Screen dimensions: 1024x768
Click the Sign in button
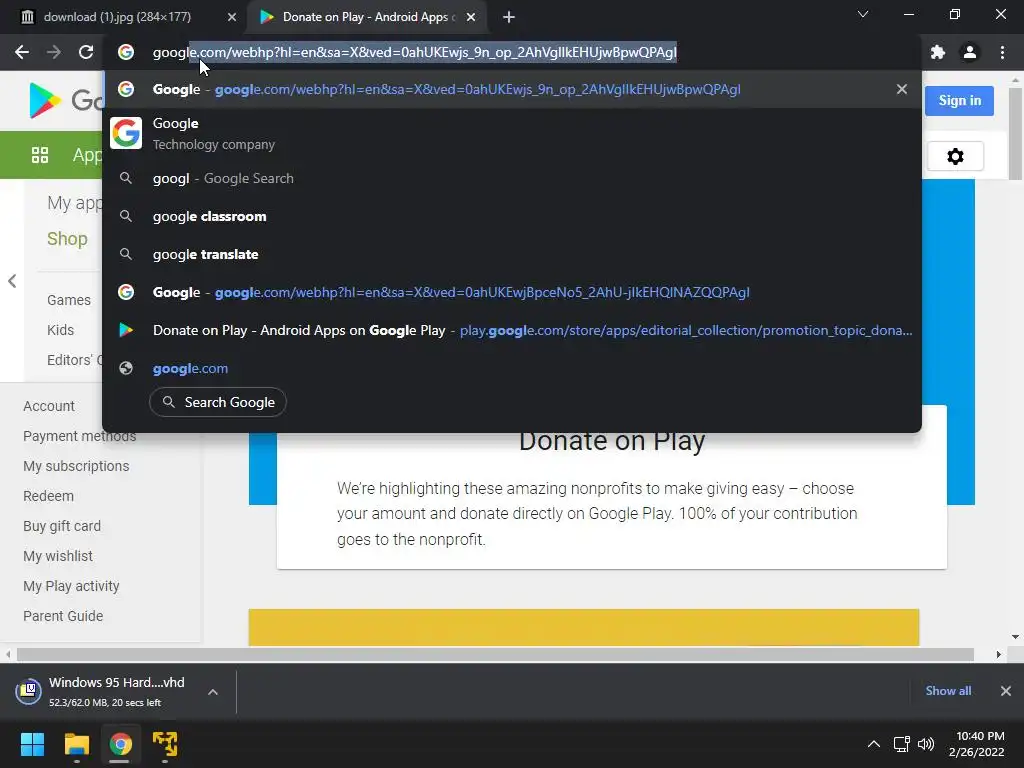959,101
